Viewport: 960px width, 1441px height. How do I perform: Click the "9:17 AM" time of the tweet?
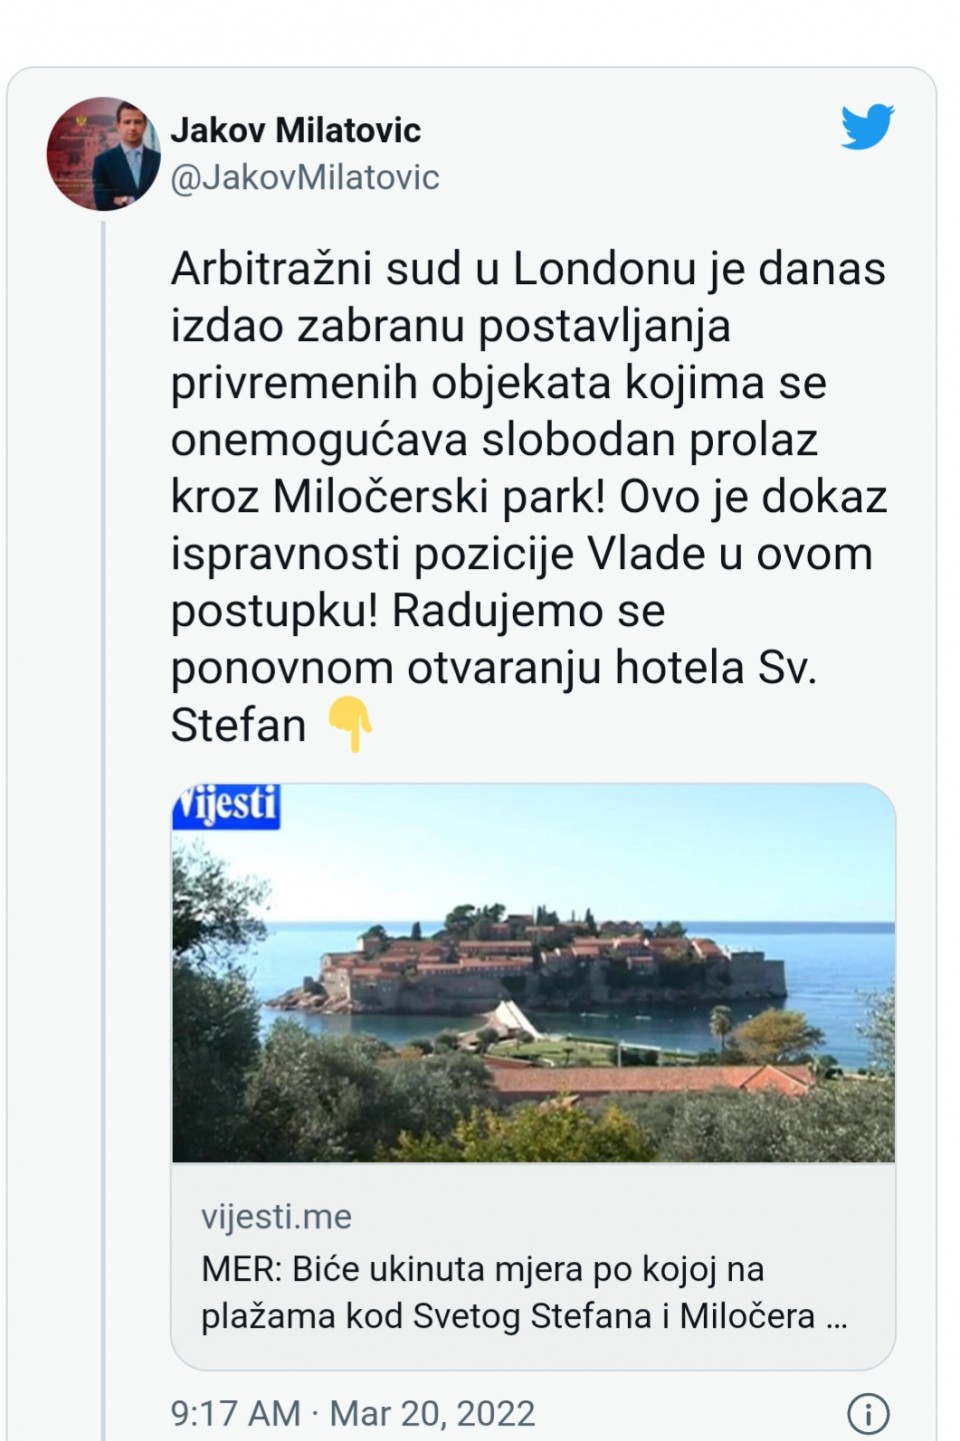coord(235,1414)
